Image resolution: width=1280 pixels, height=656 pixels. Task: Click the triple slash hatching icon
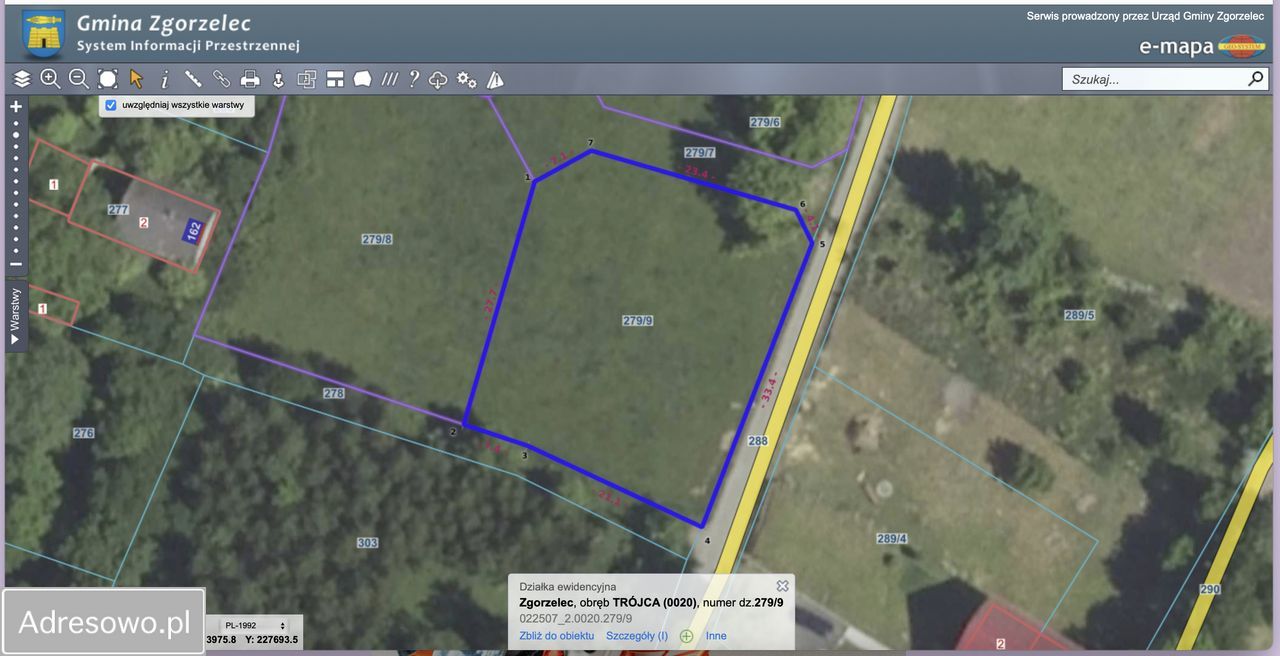coord(390,79)
